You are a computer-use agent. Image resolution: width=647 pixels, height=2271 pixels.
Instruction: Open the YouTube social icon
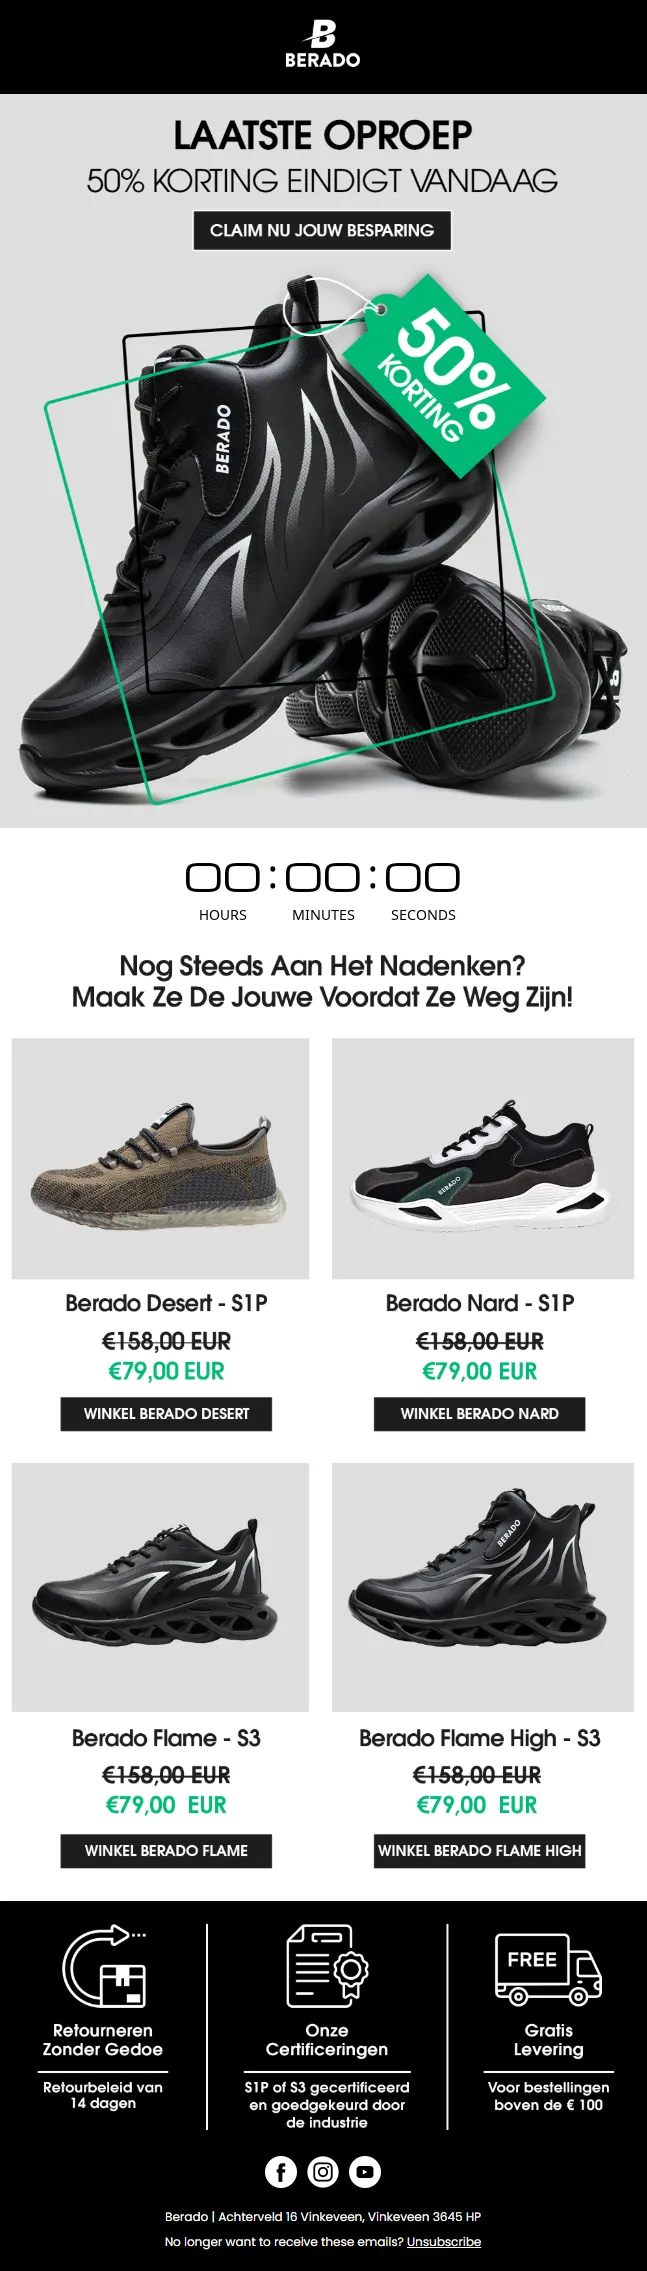(x=365, y=2171)
